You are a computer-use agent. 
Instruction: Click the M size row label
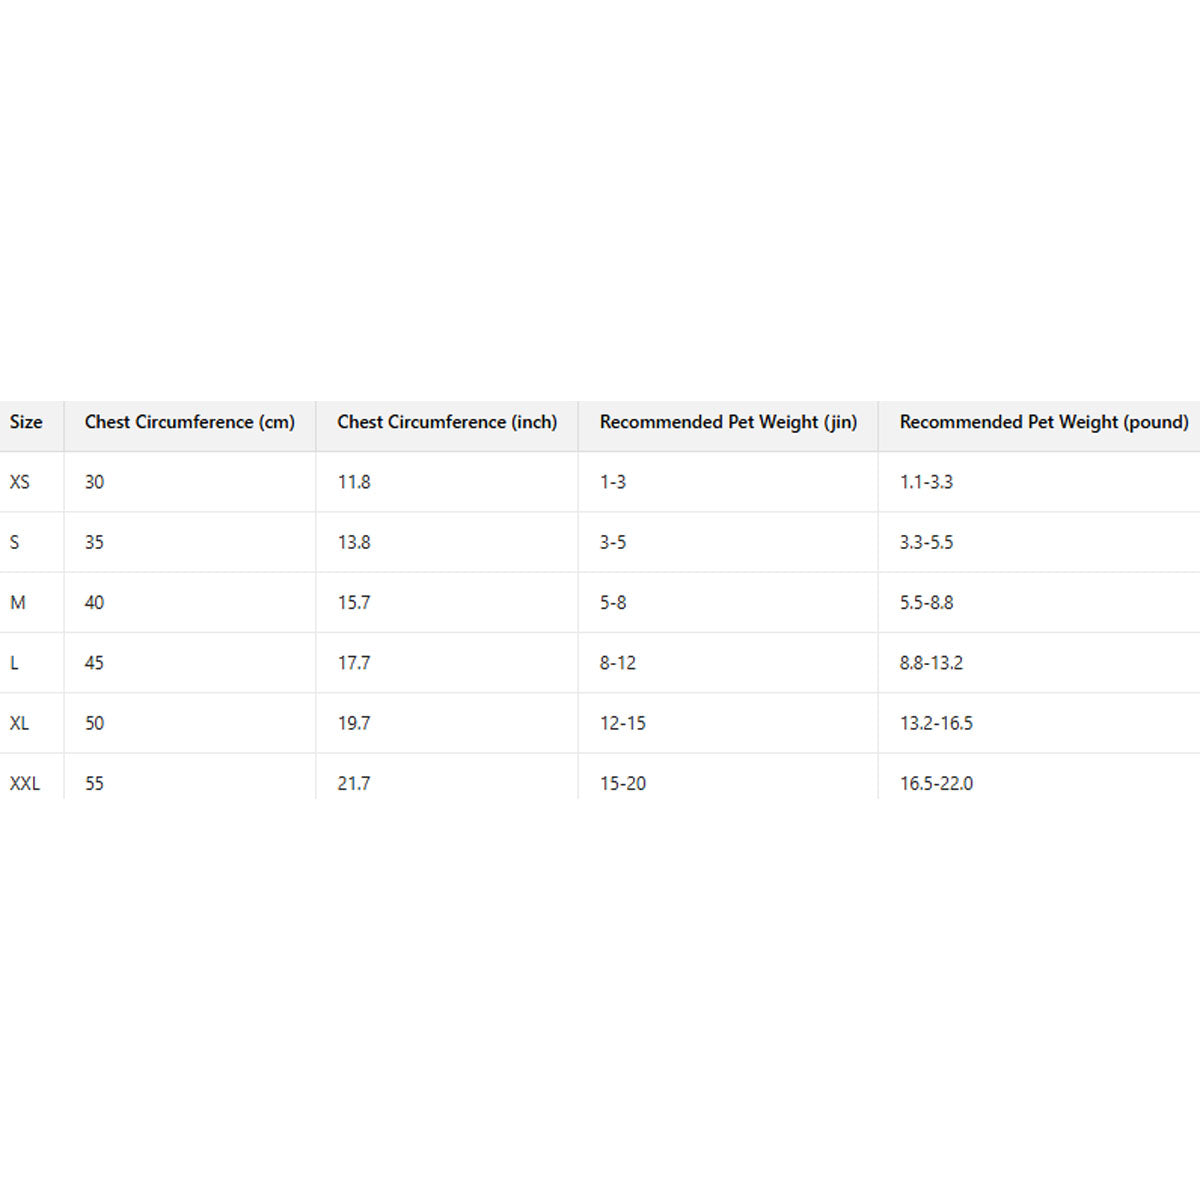18,602
